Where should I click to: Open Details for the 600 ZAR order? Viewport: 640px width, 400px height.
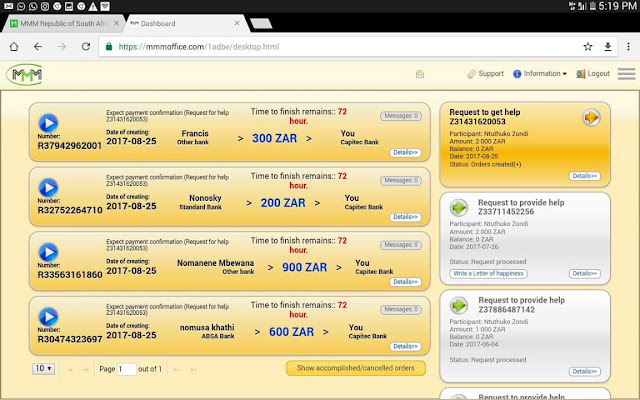coord(405,346)
